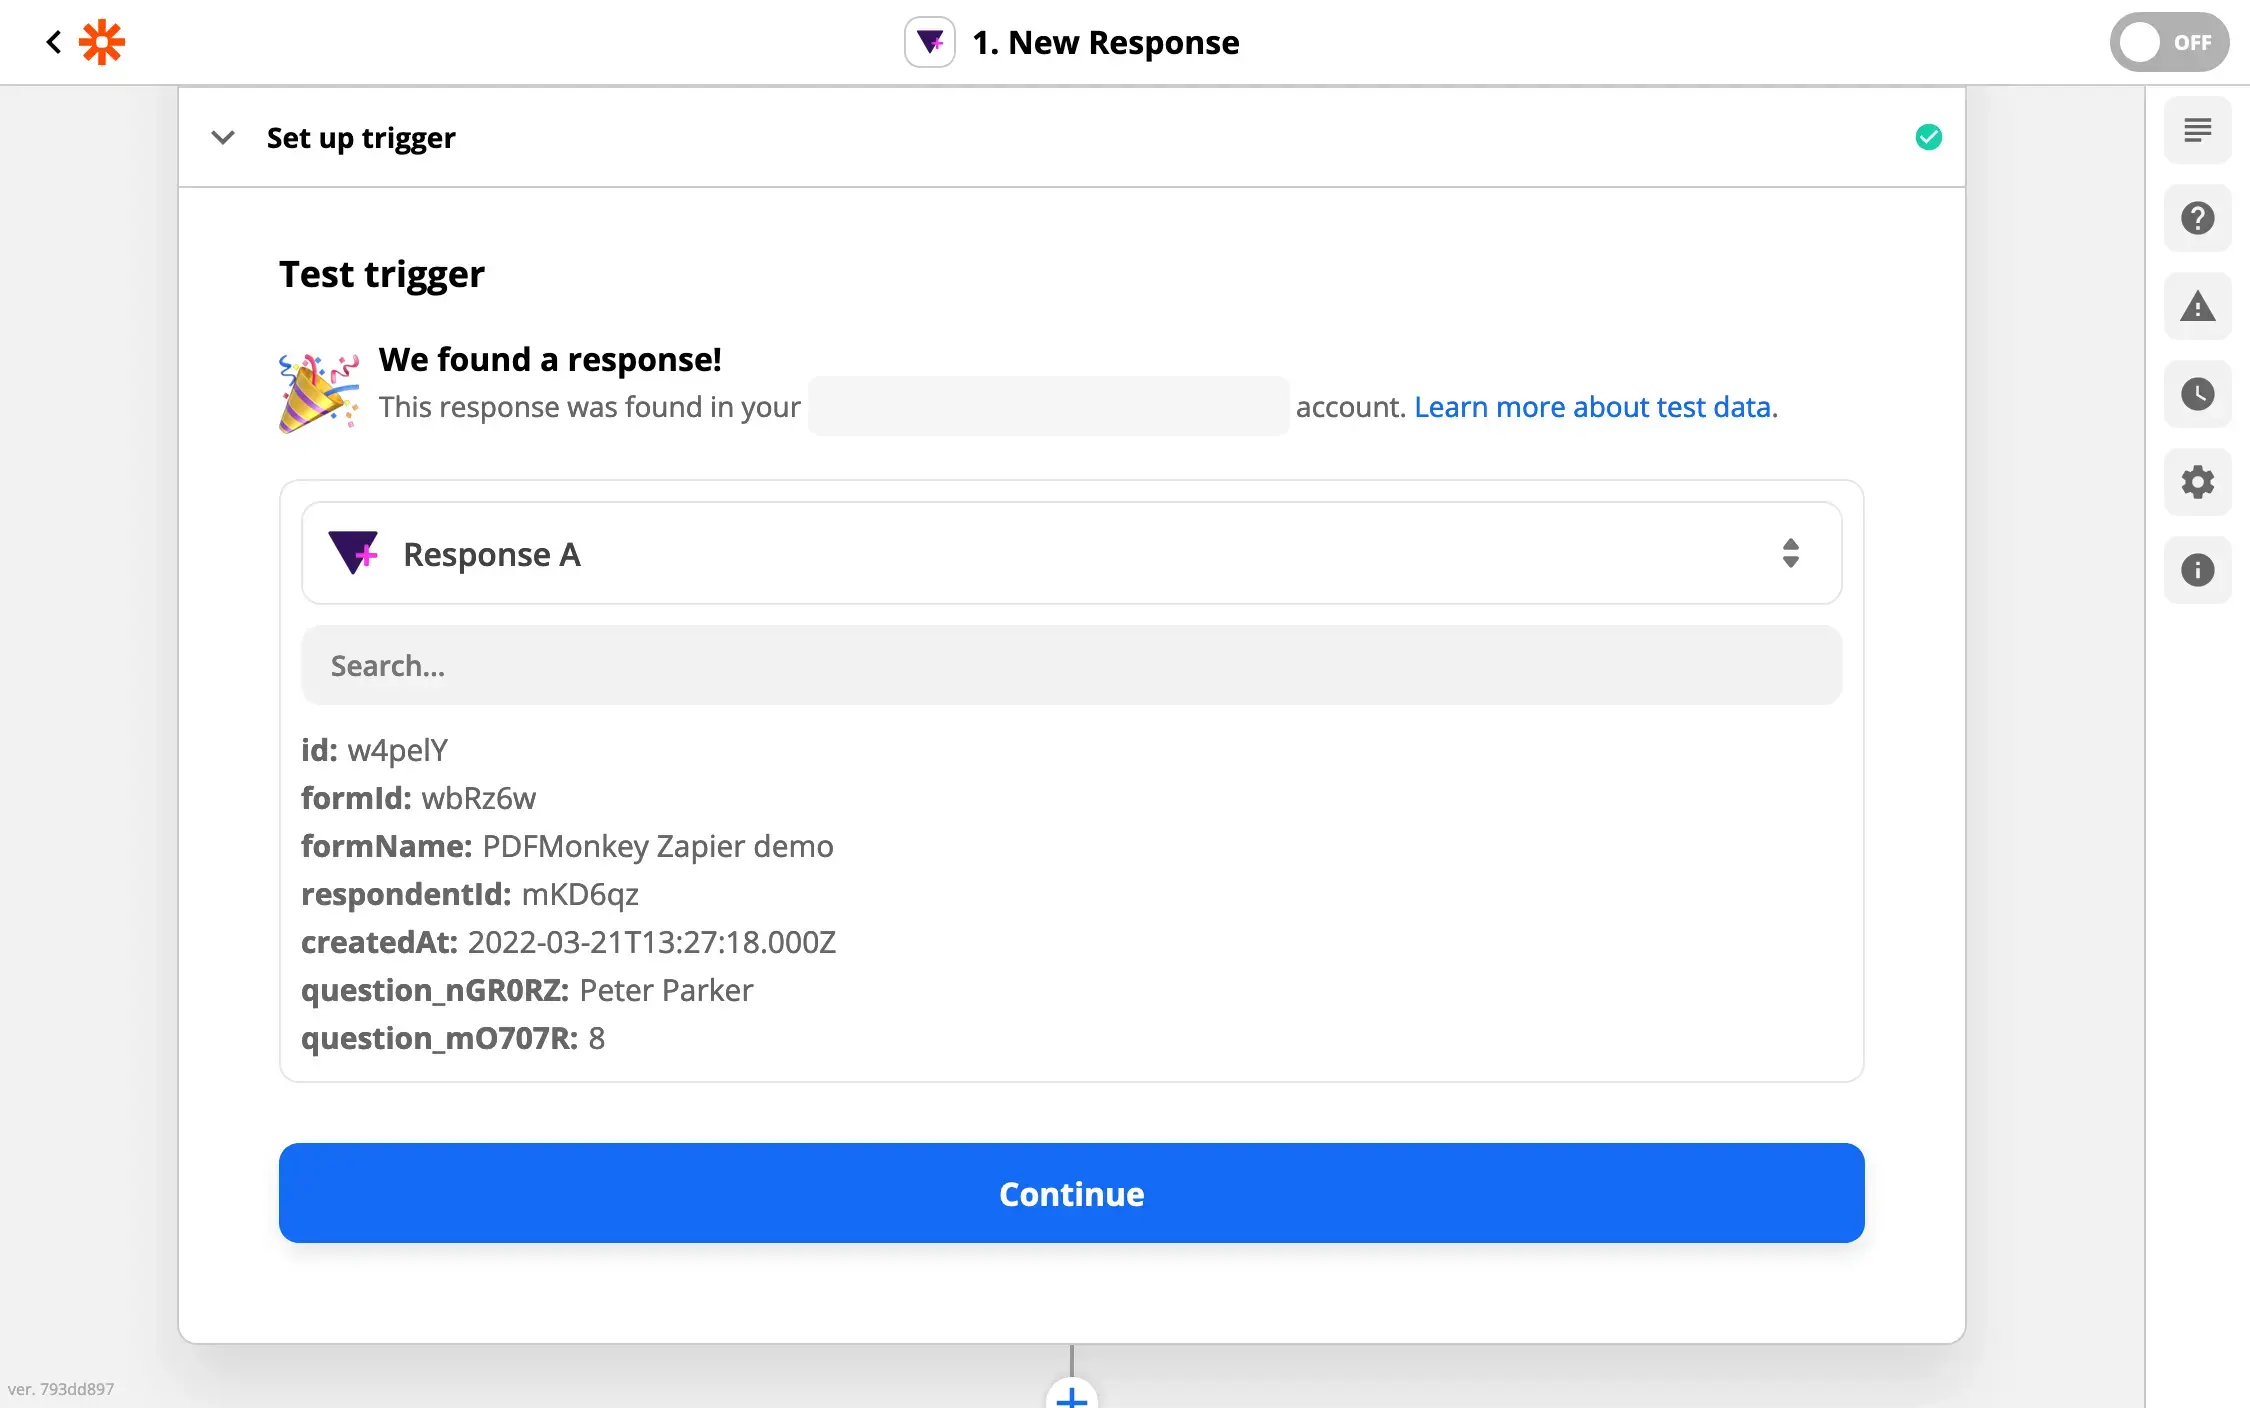This screenshot has width=2250, height=1408.
Task: Select the Test trigger heading
Action: pyautogui.click(x=381, y=273)
